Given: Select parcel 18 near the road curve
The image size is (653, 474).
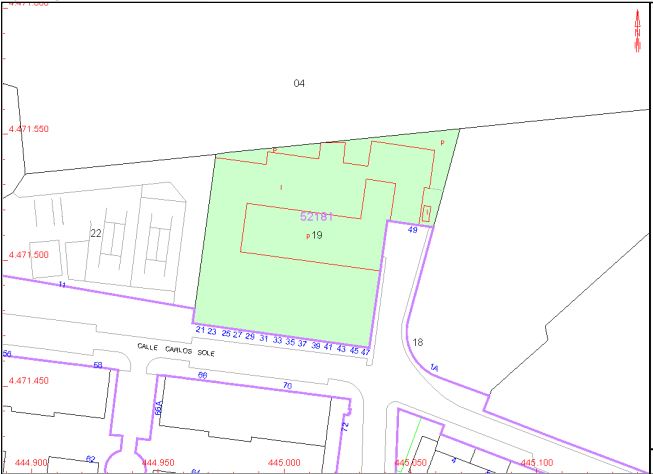Looking at the screenshot, I should 418,342.
